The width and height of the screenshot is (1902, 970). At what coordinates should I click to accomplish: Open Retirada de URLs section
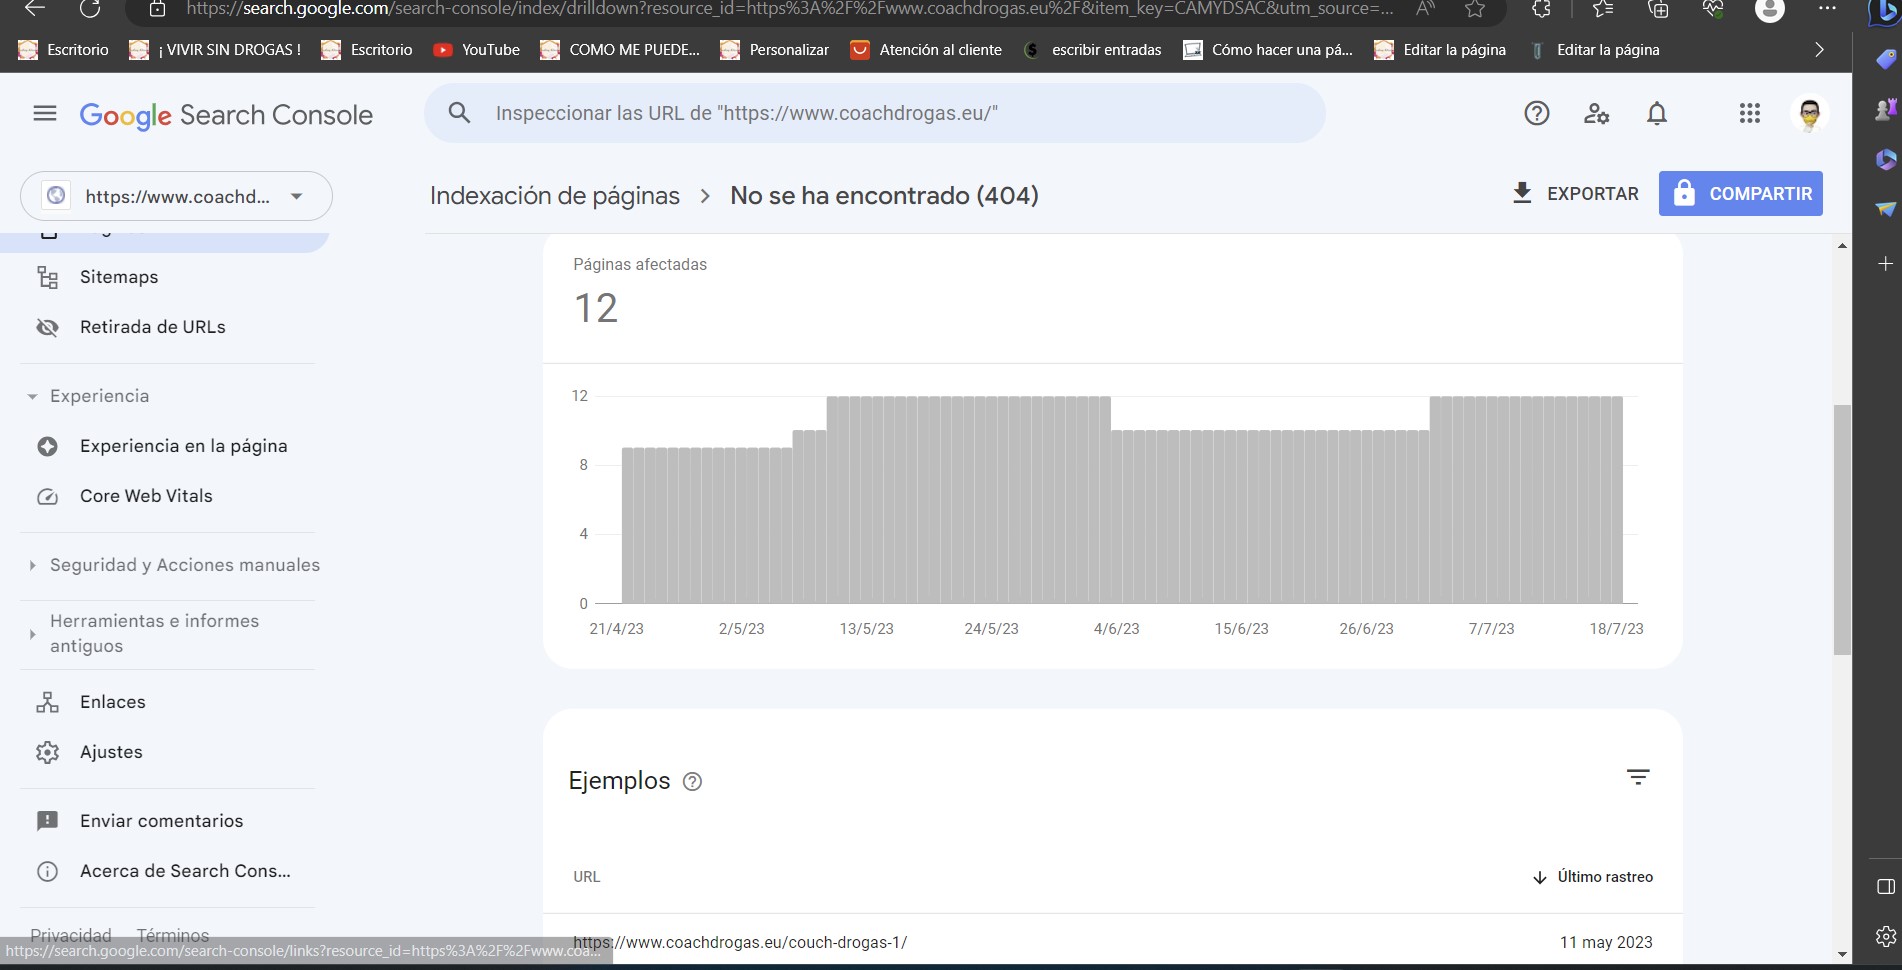(x=153, y=327)
